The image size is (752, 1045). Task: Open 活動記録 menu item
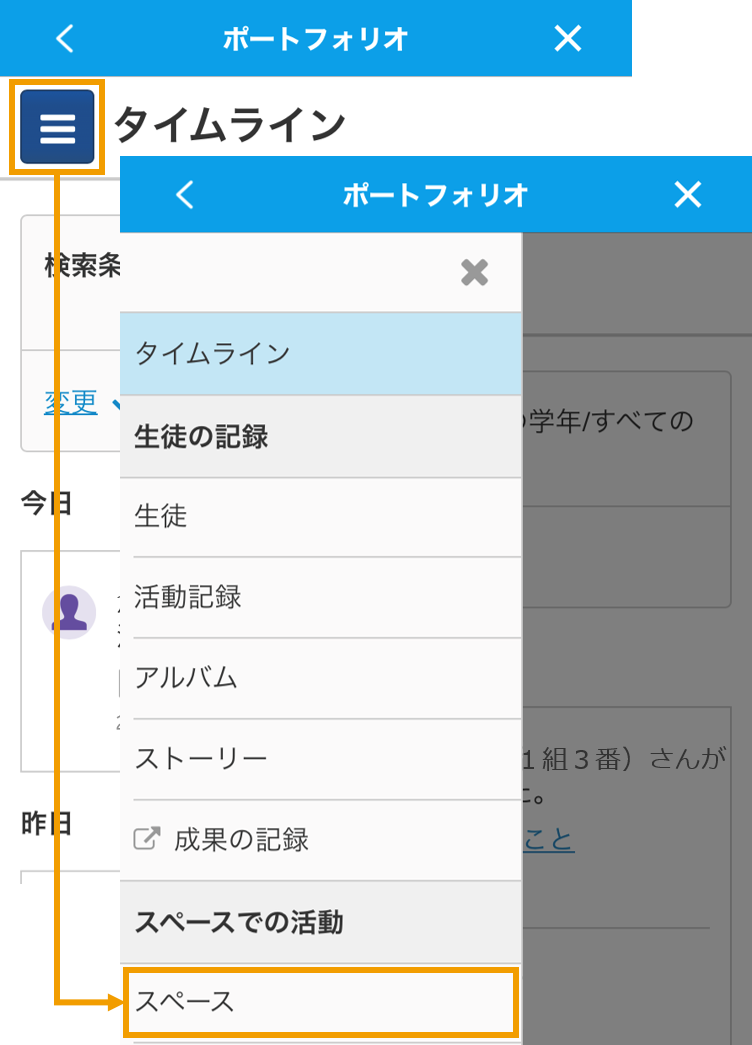pos(321,597)
